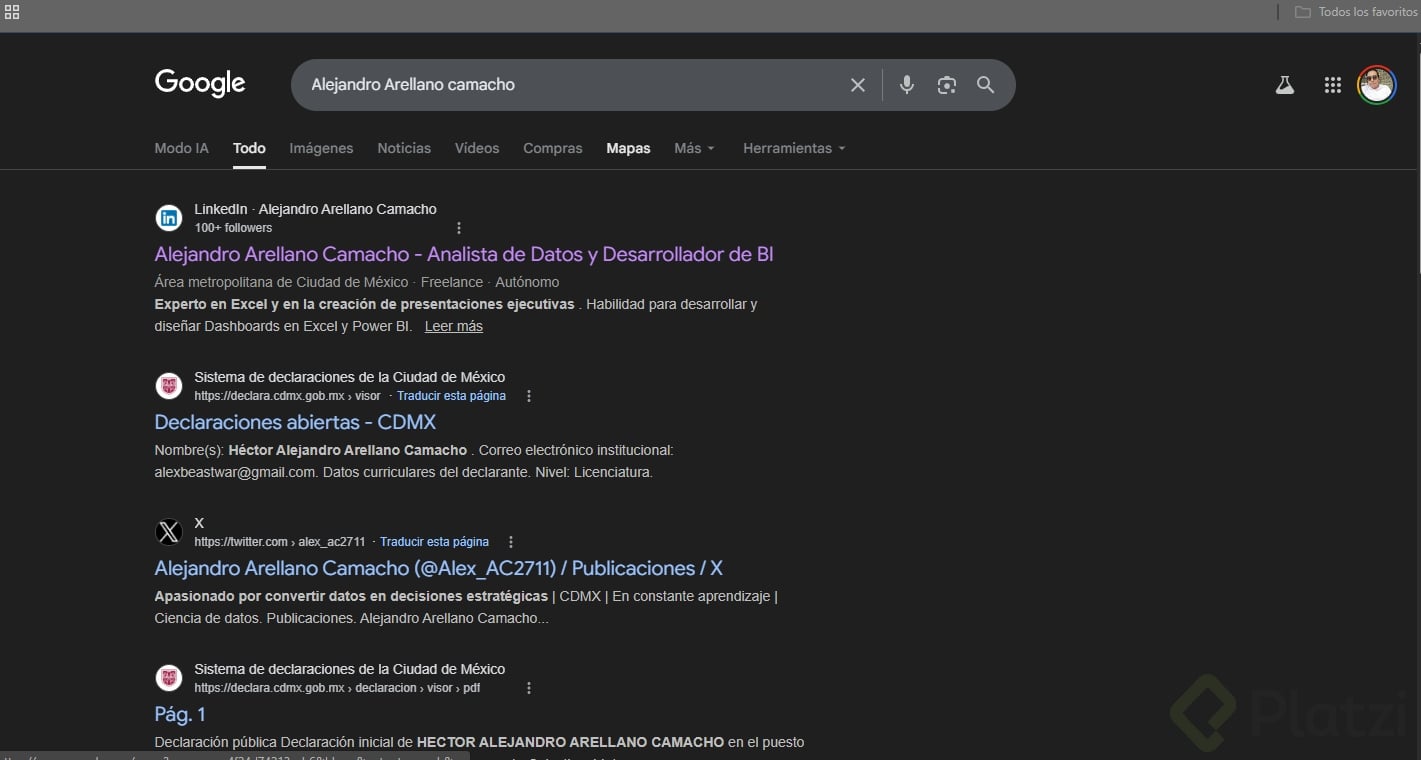
Task: Click the alexbeastwar@gmail.com snippet text
Action: tap(235, 472)
